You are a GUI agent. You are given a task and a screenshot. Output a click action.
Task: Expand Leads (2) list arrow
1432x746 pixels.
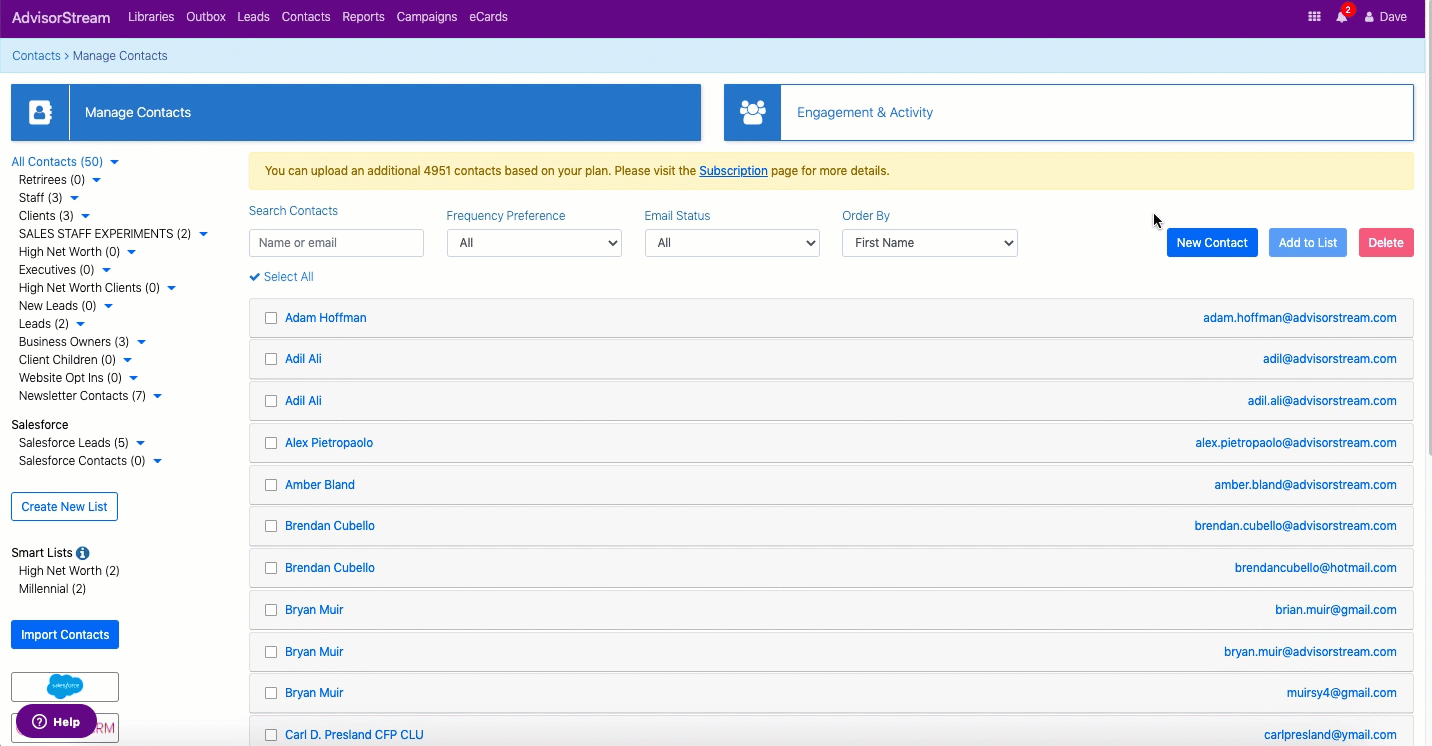(80, 324)
